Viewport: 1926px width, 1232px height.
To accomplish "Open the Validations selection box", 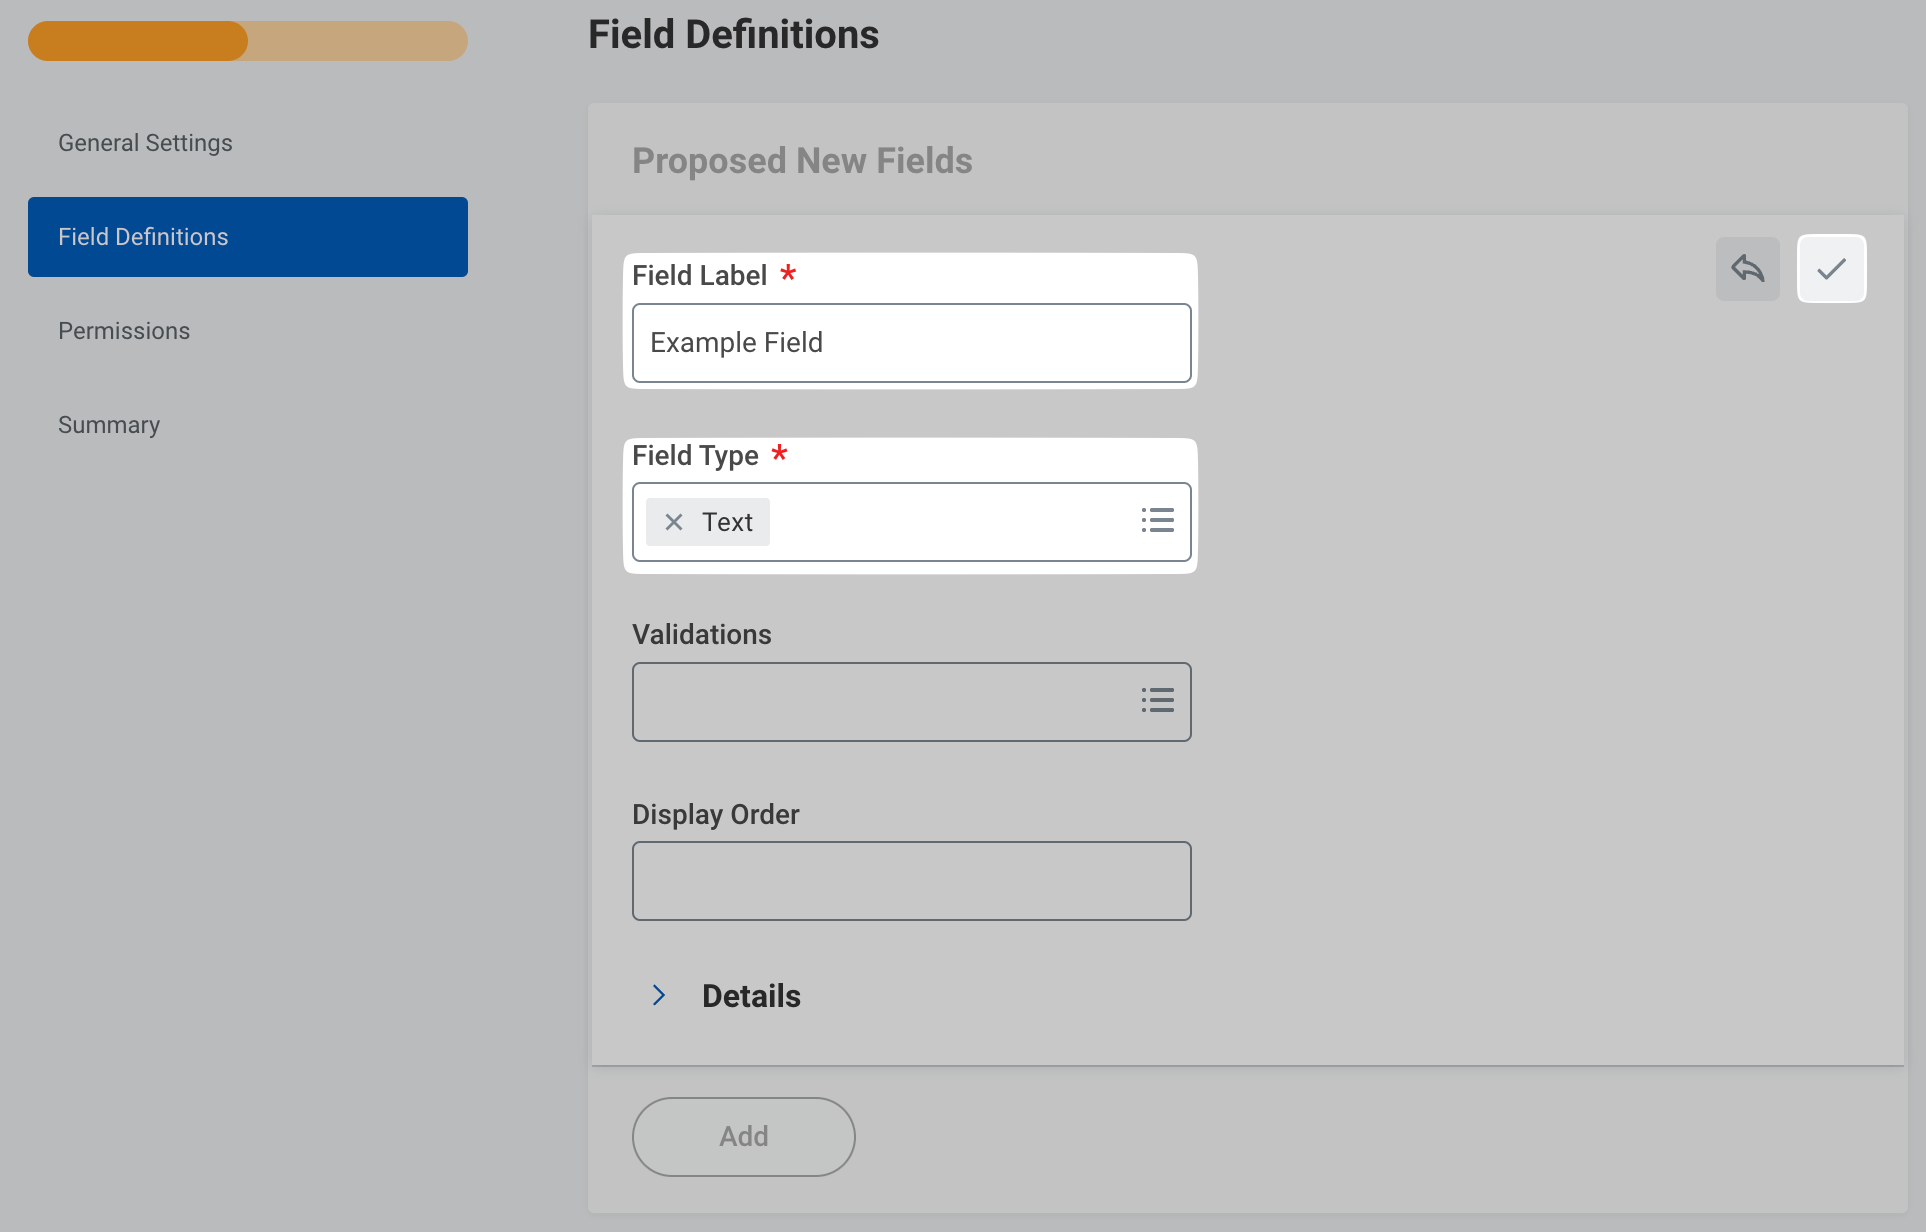I will 880,702.
